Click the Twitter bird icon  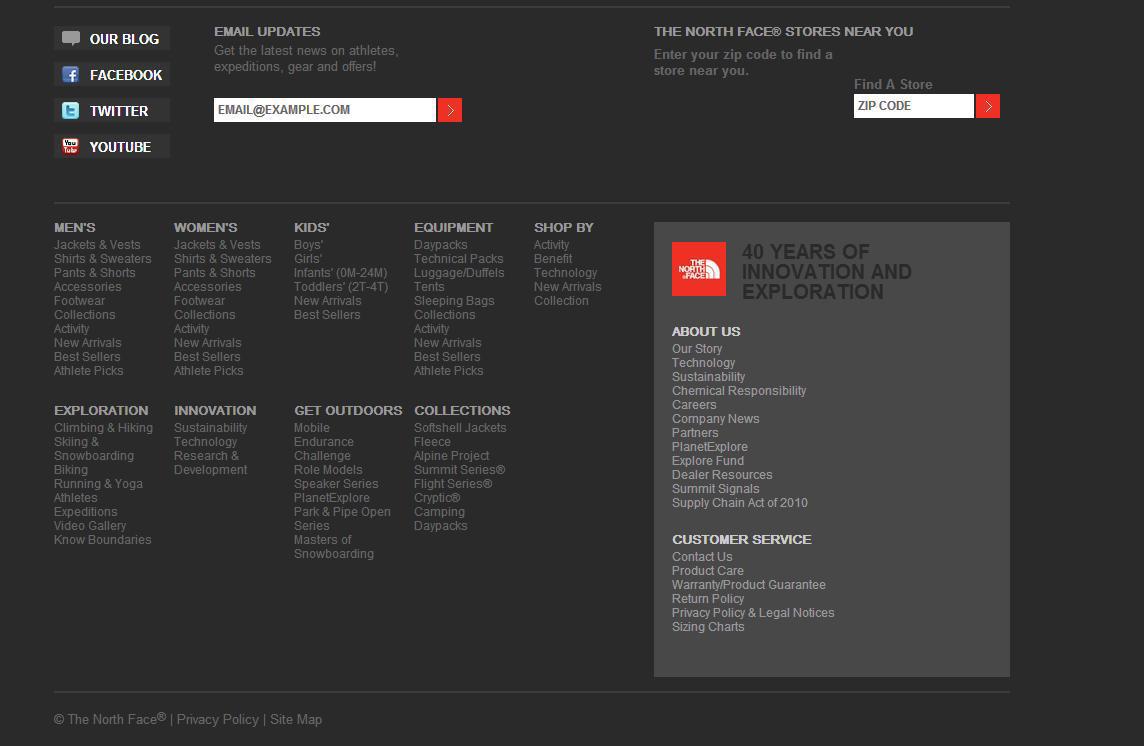tap(71, 110)
